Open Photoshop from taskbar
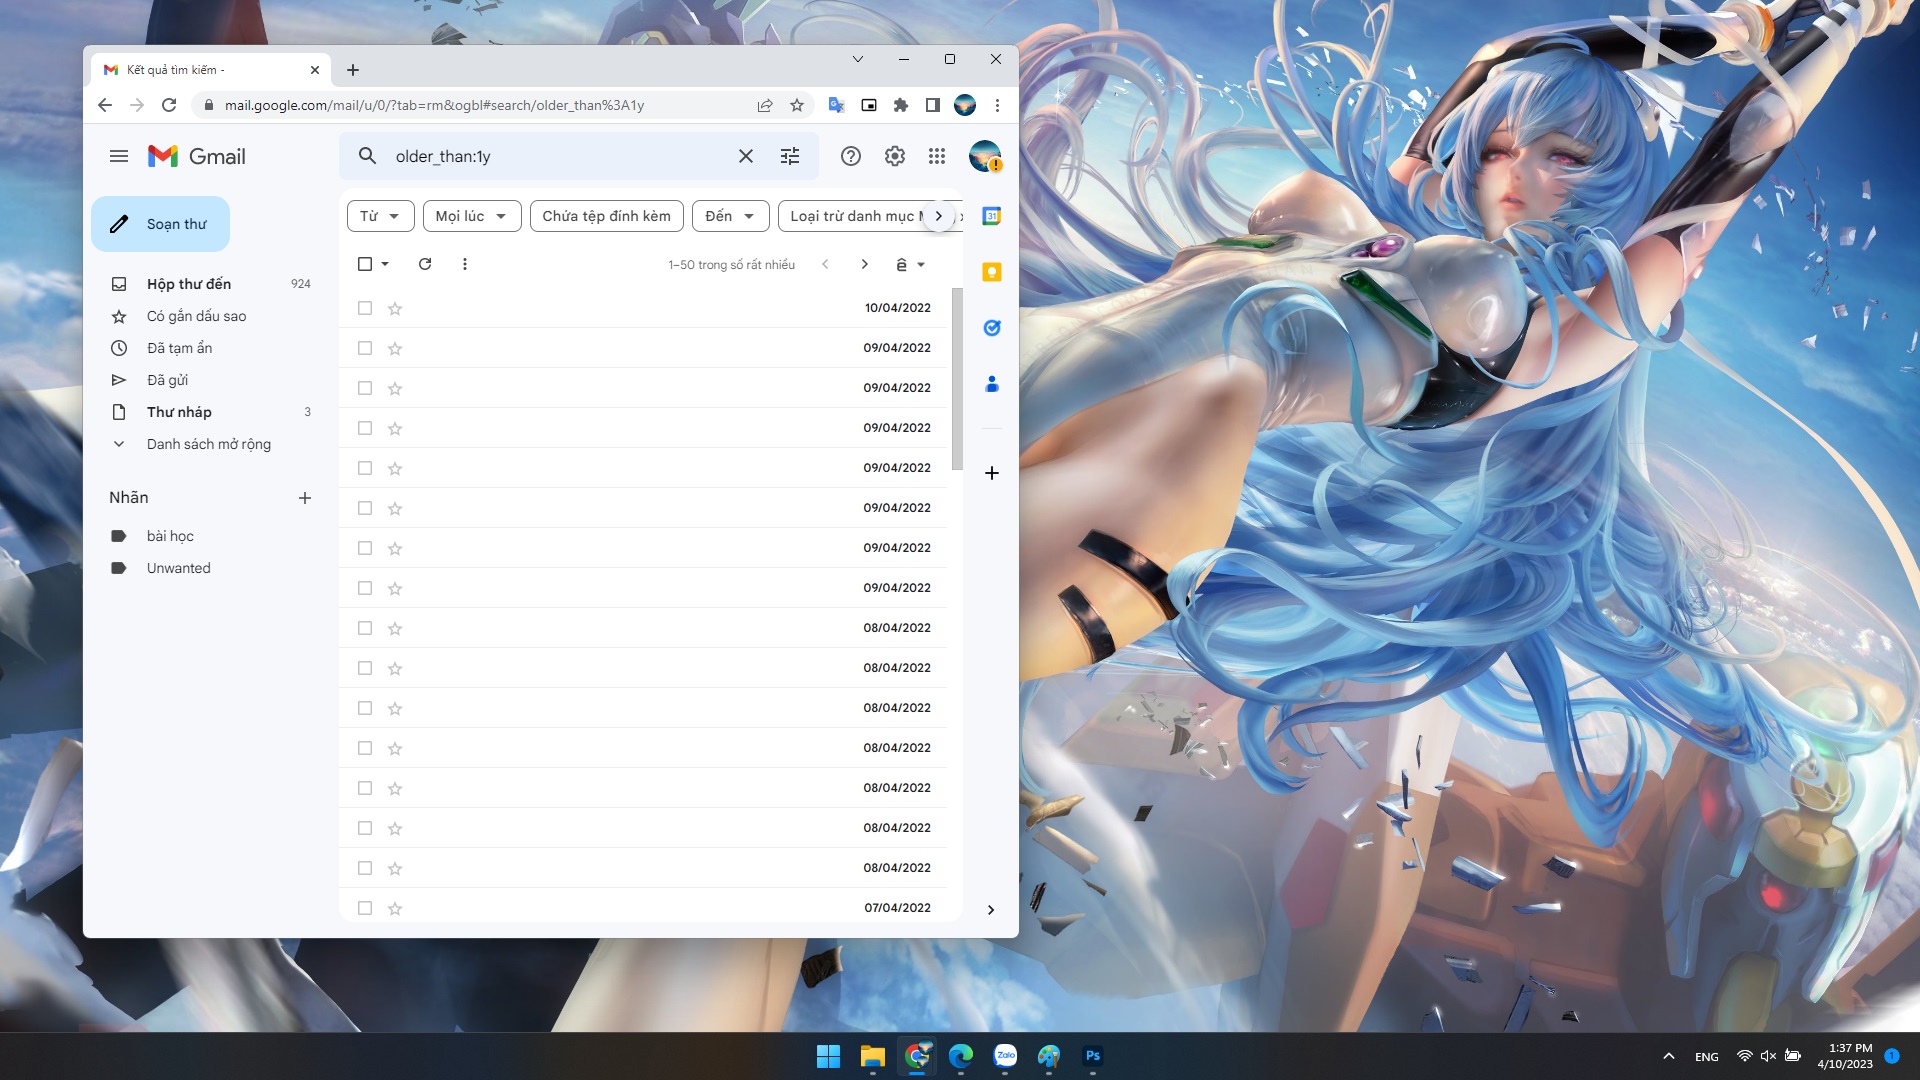This screenshot has width=1920, height=1080. click(1093, 1056)
